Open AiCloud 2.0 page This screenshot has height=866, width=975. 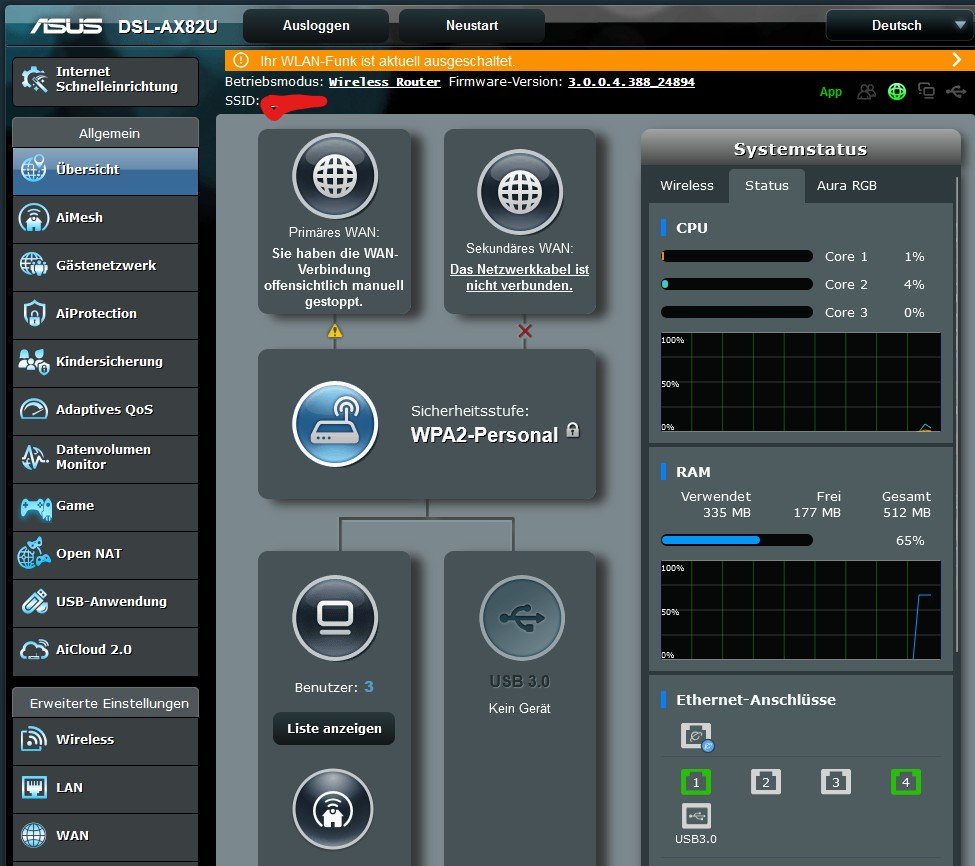105,650
